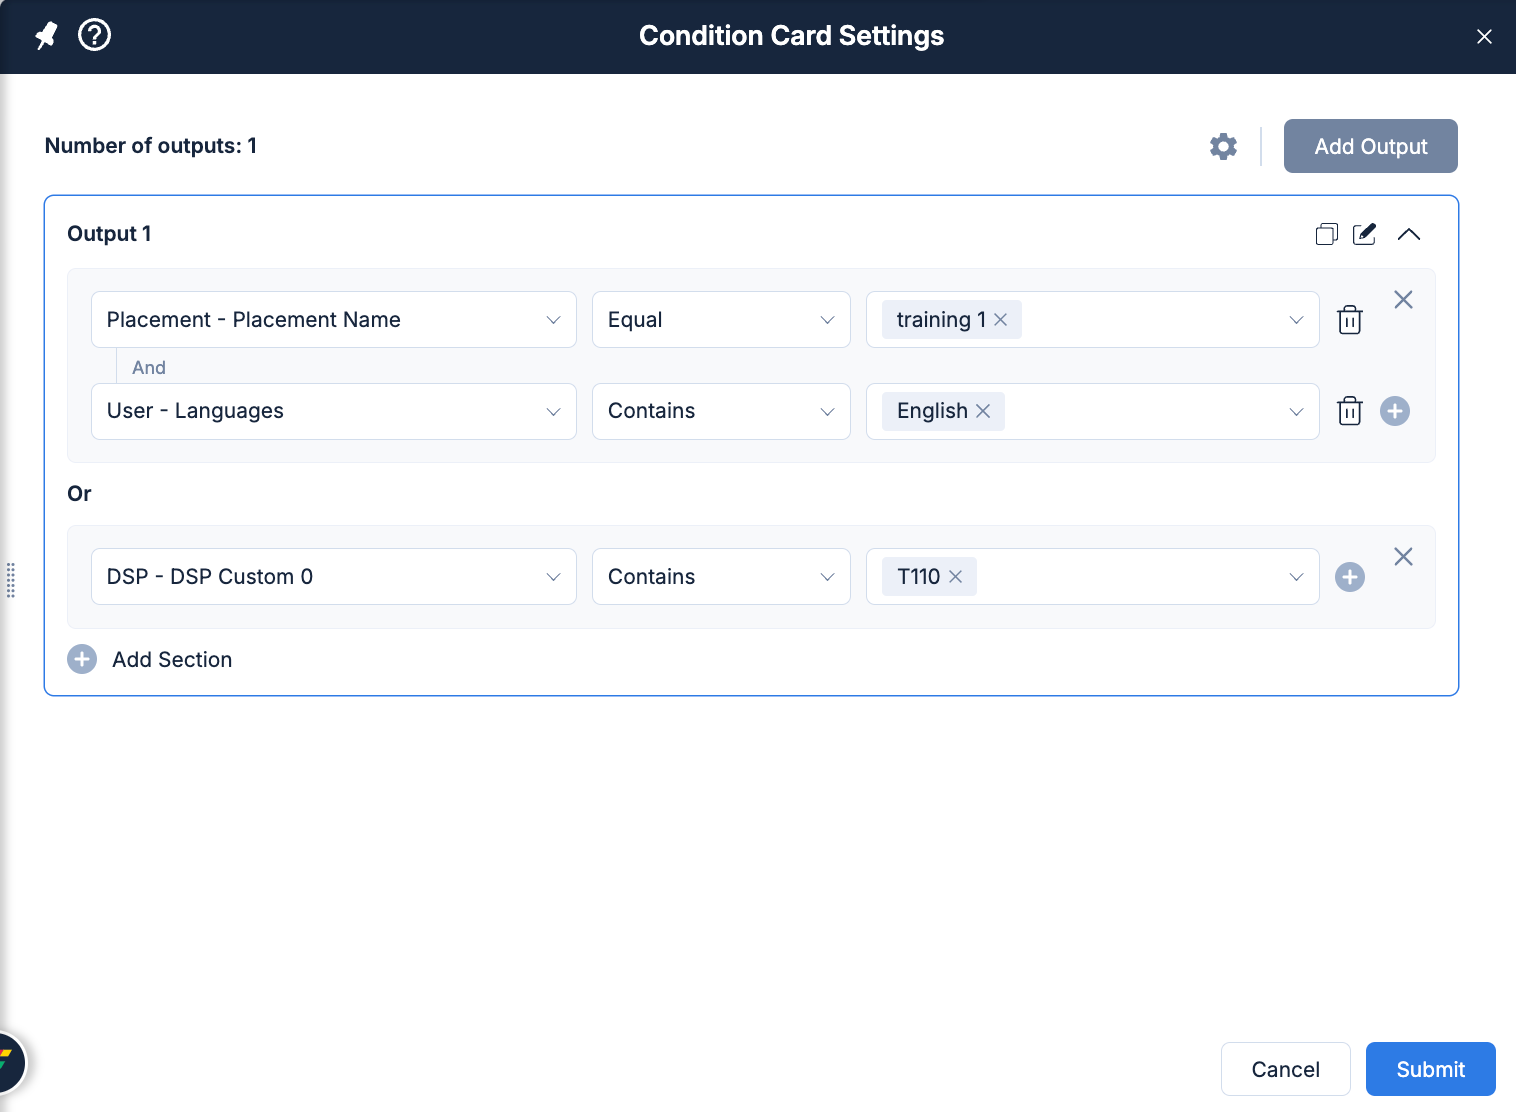
Task: Click Number of outputs: 1 text
Action: coord(151,146)
